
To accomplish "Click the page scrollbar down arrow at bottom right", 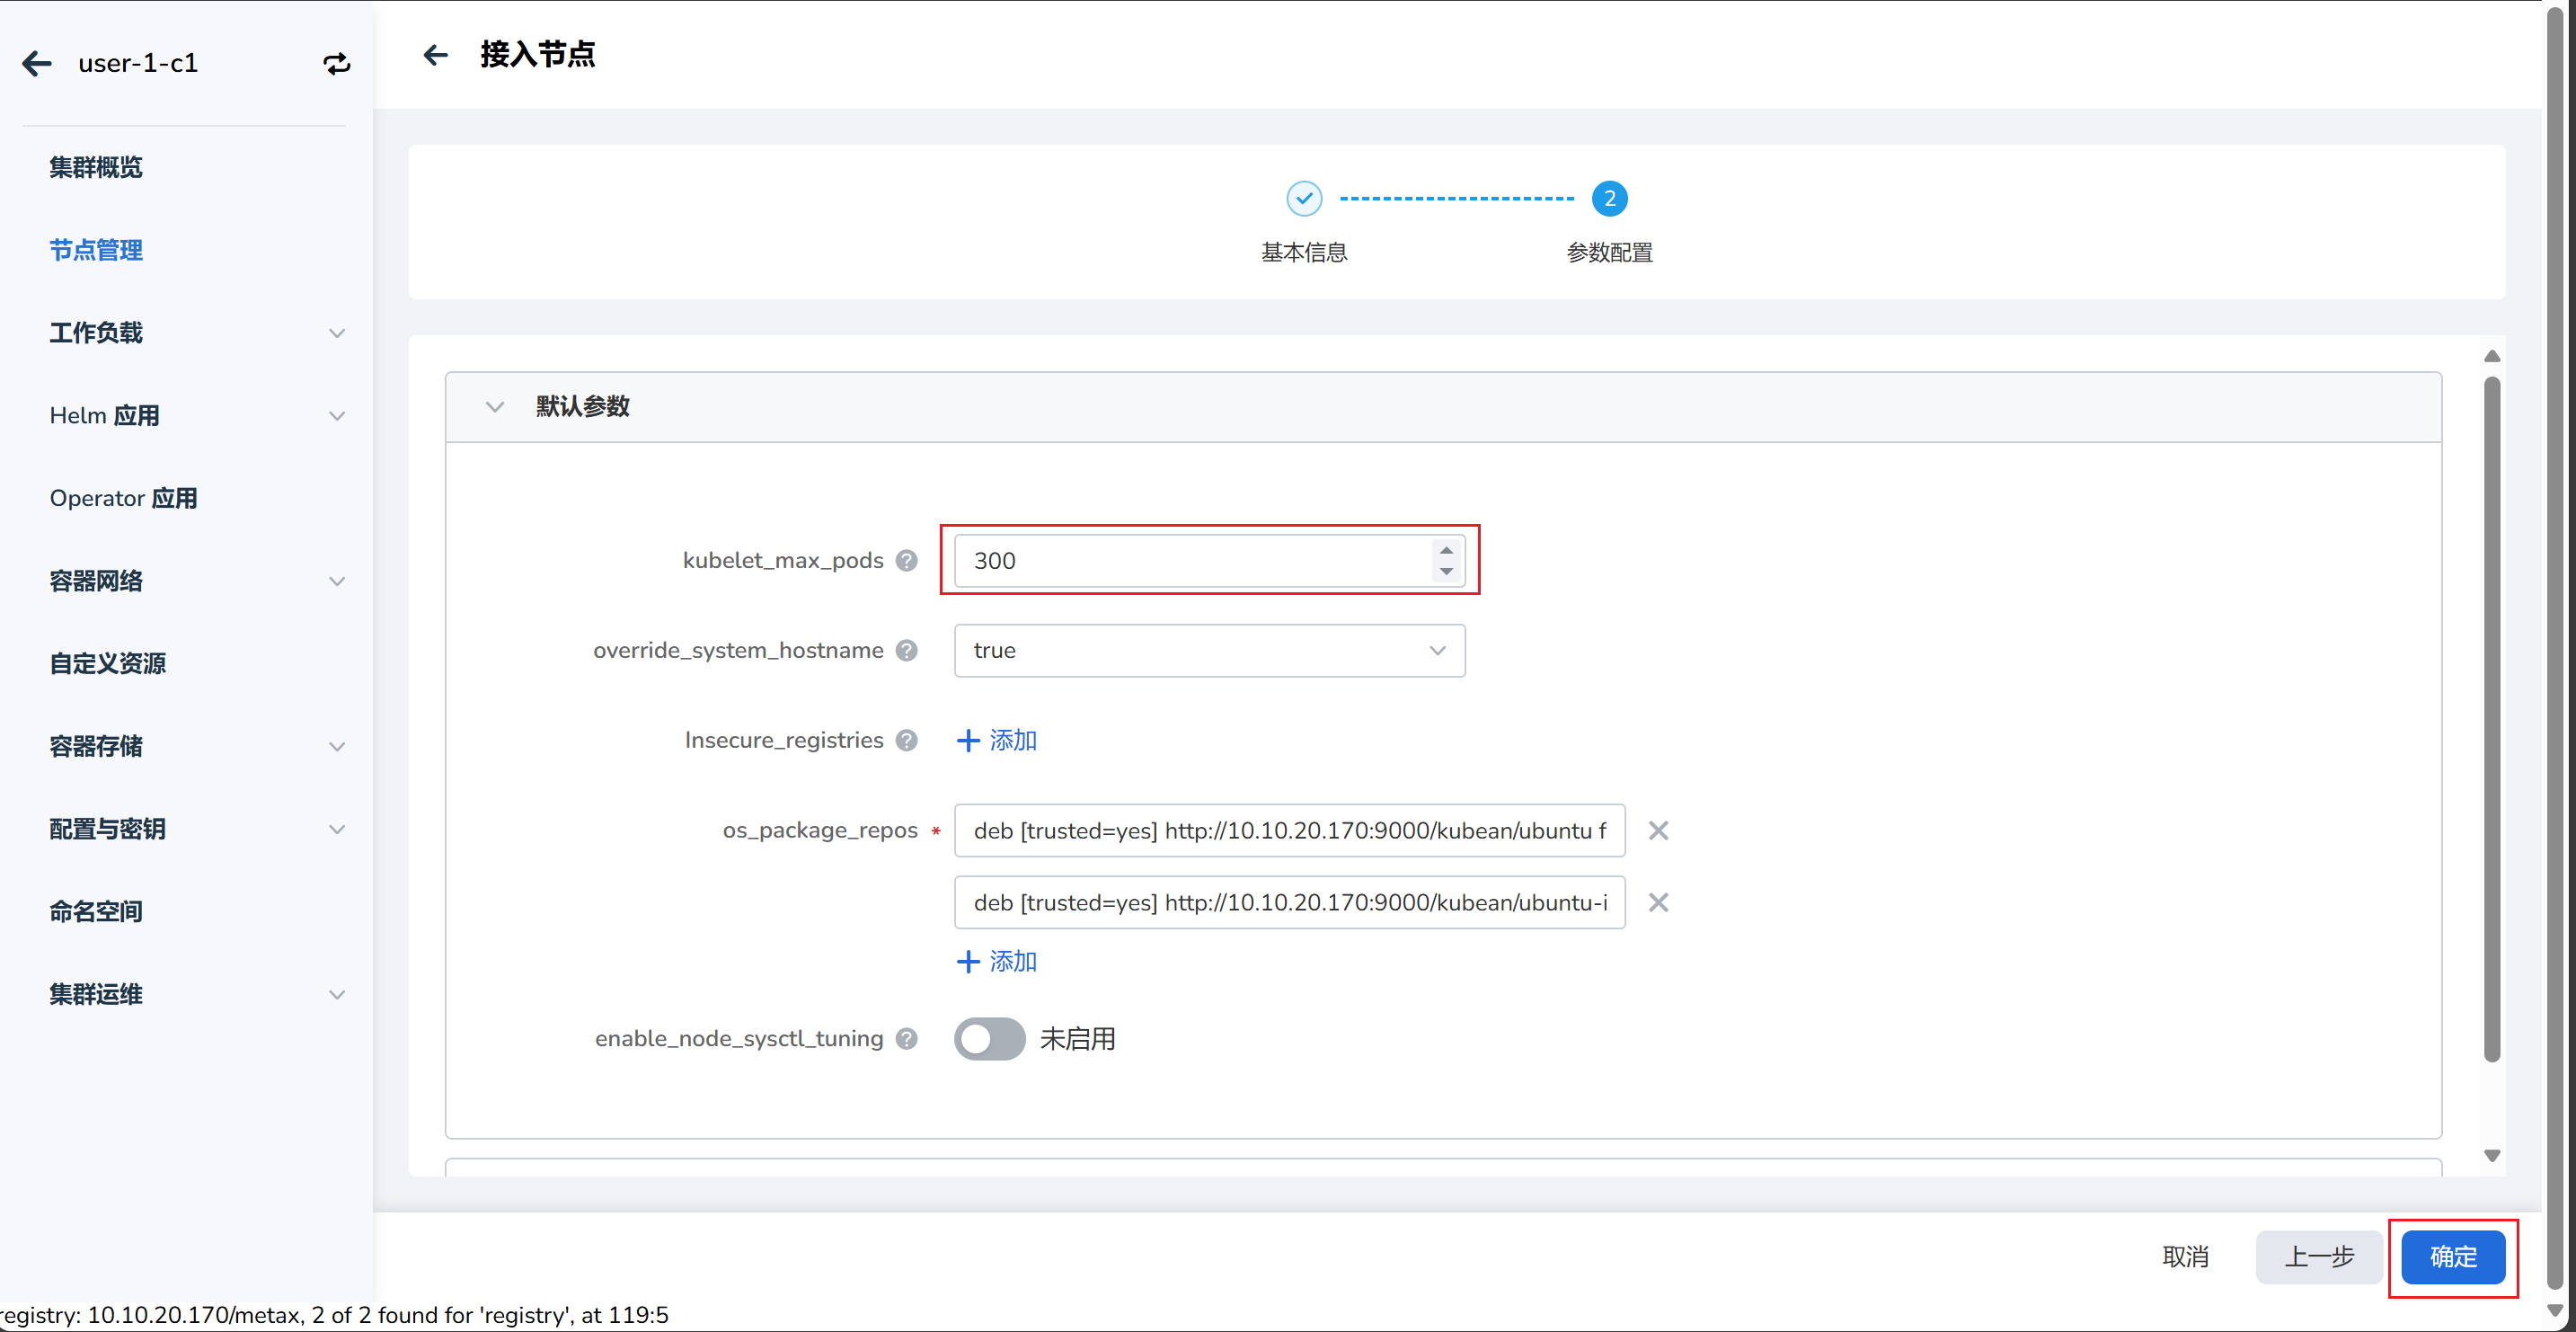I will 2554,1310.
